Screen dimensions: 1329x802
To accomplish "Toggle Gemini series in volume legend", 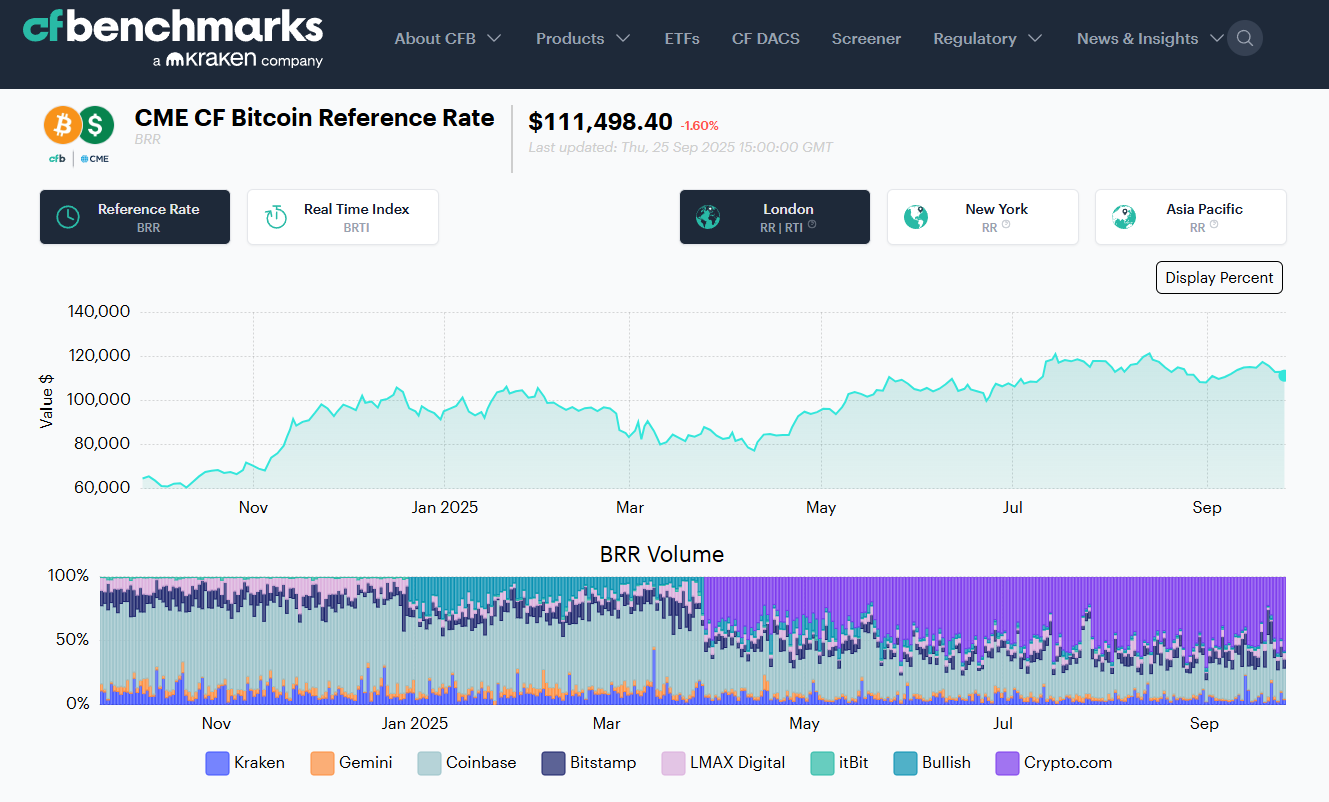I will [x=351, y=763].
